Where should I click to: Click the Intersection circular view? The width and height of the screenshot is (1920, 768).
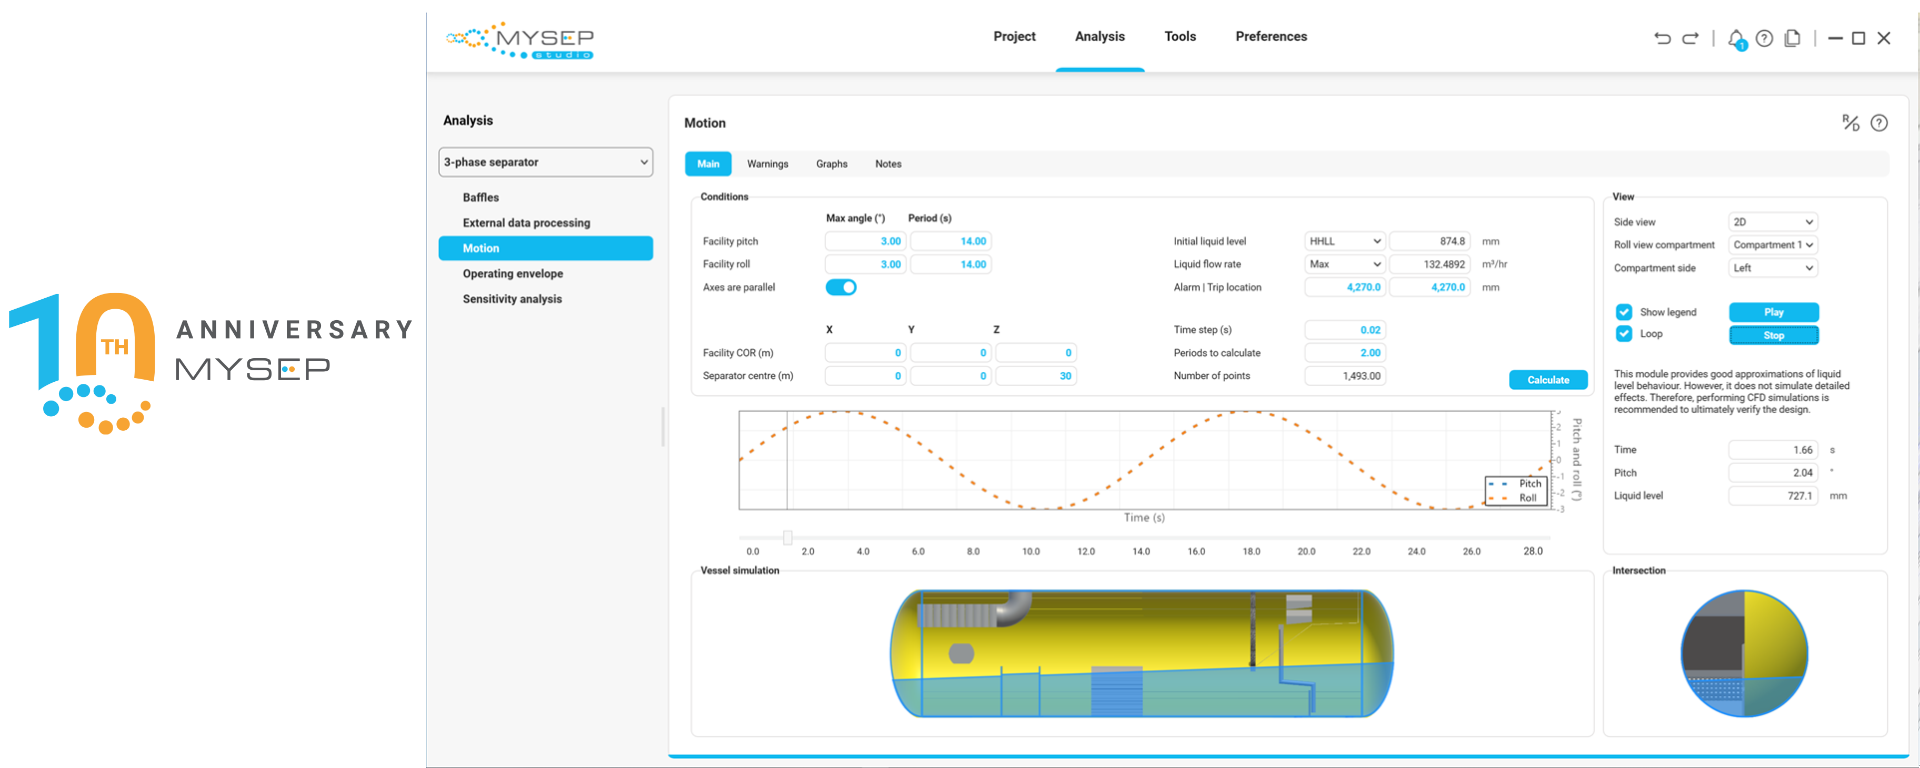pos(1745,654)
